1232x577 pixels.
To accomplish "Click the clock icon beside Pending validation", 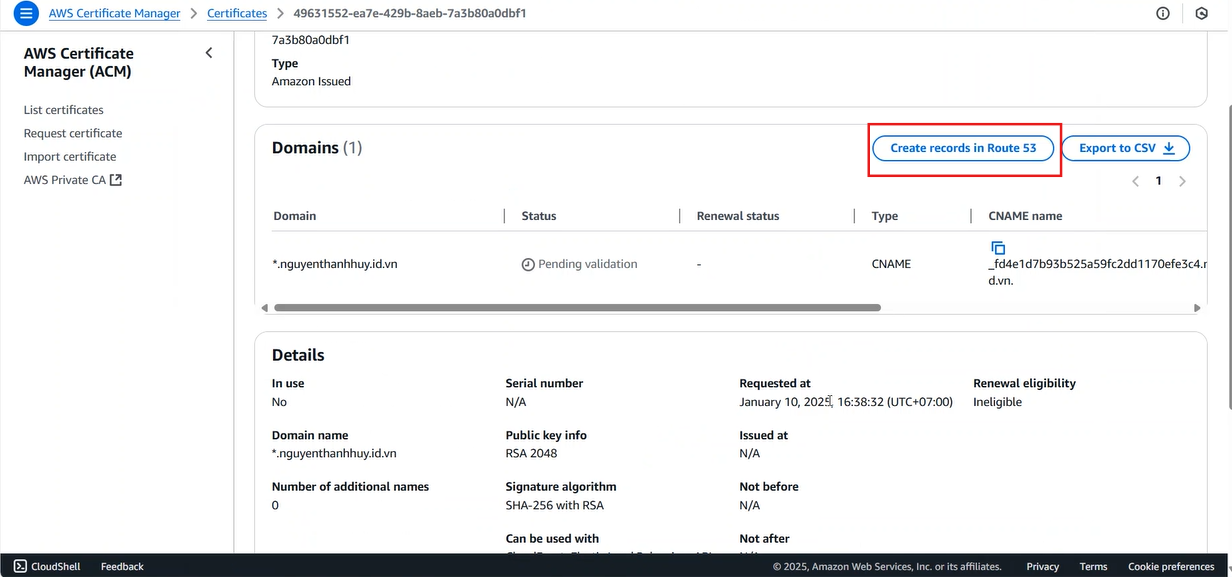I will [528, 265].
